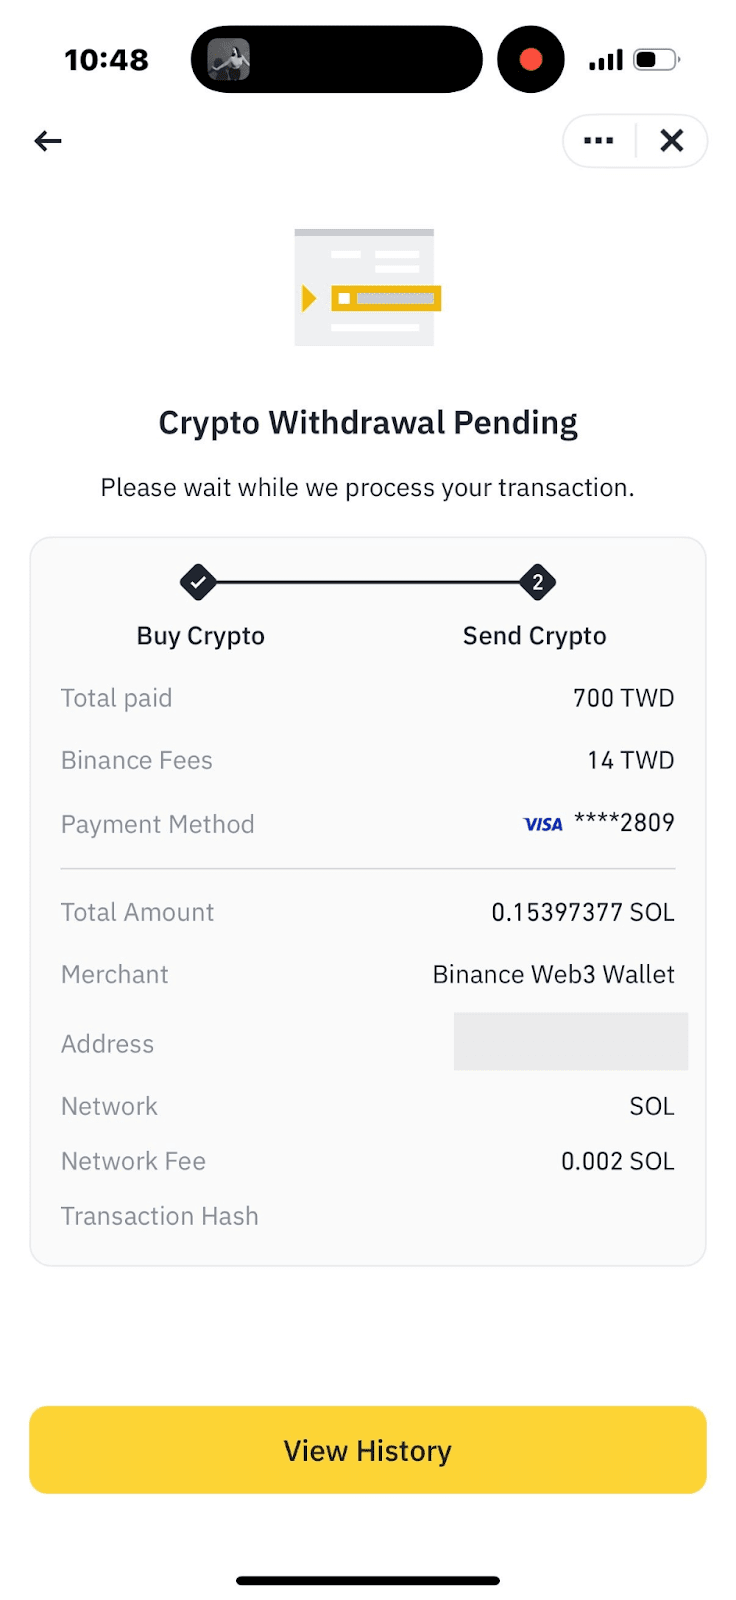Tap the ****2809 card number

pyautogui.click(x=624, y=823)
